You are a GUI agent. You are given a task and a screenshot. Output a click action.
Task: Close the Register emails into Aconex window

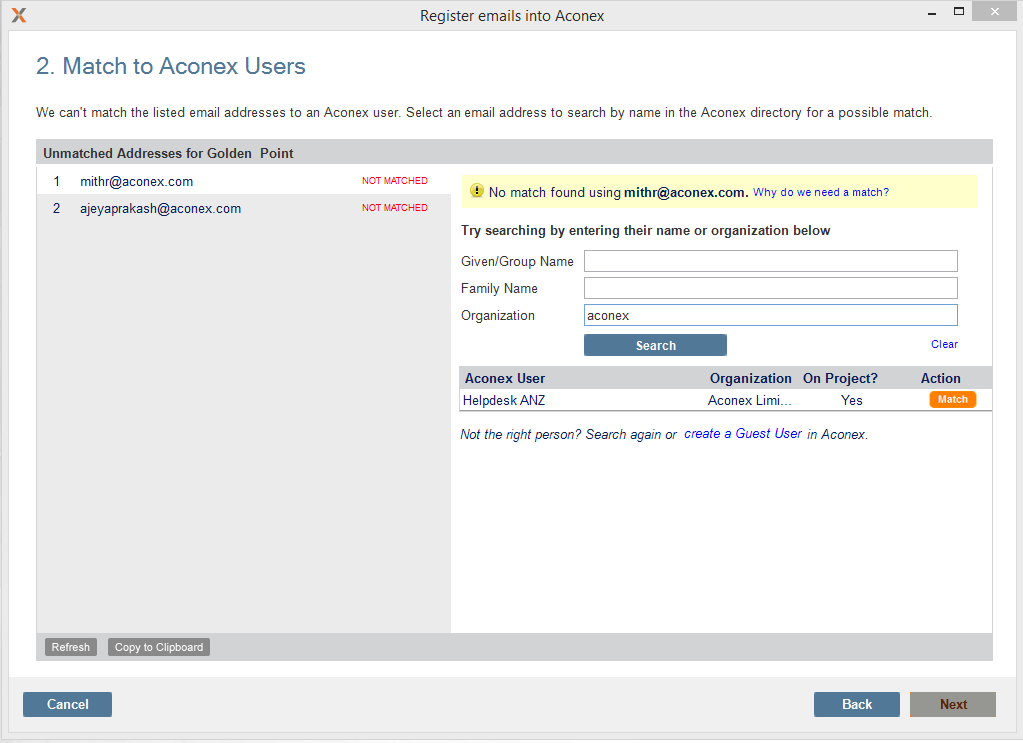tap(994, 11)
